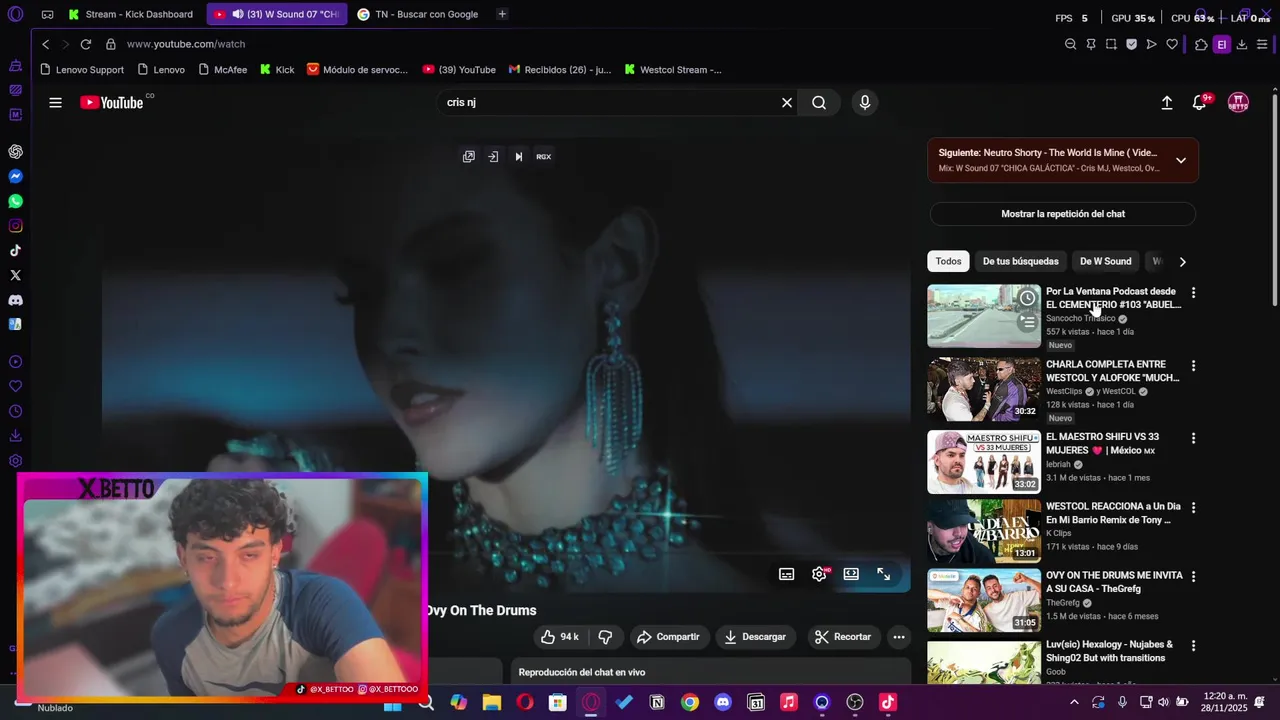1280x720 pixels.
Task: Start voice search with the microphone
Action: (x=865, y=102)
